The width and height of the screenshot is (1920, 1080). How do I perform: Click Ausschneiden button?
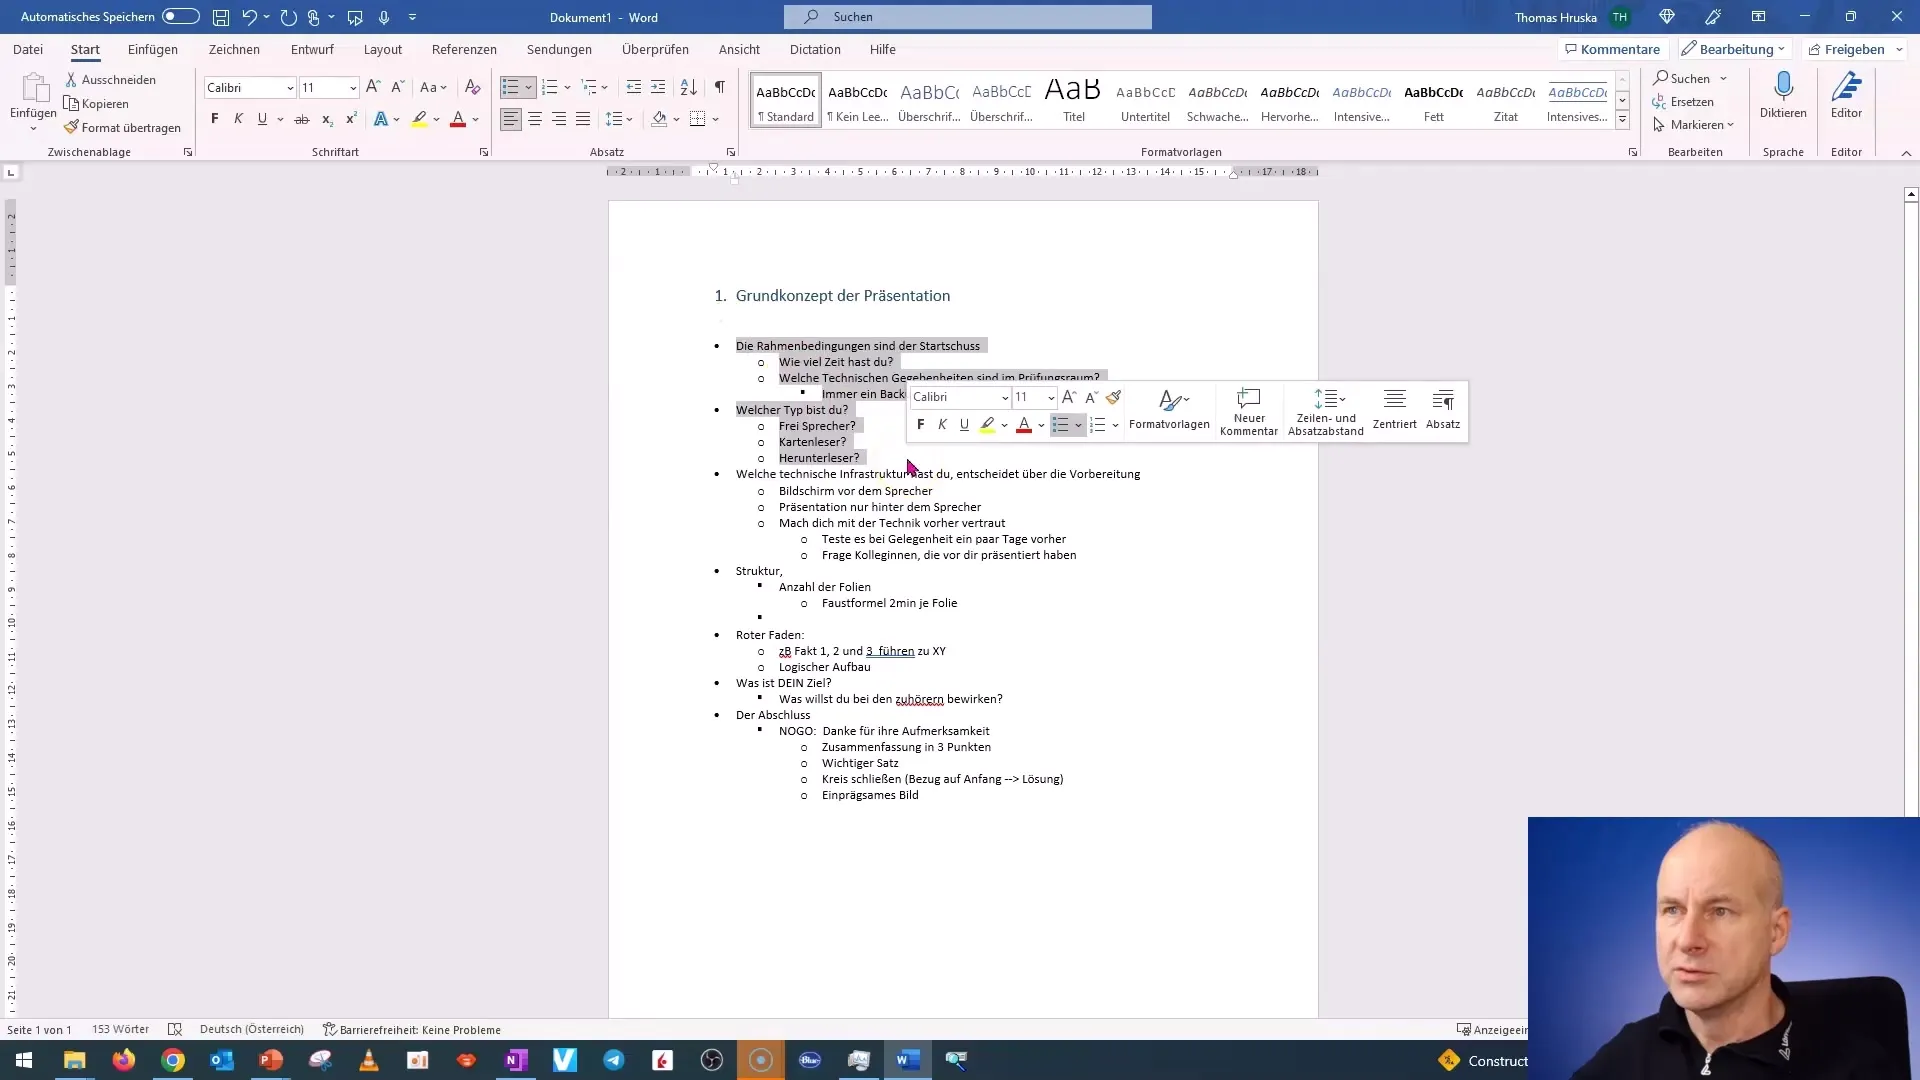point(110,79)
